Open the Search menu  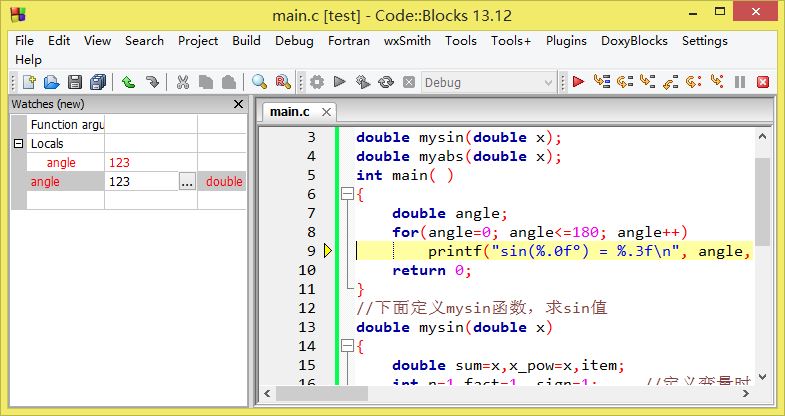(145, 41)
